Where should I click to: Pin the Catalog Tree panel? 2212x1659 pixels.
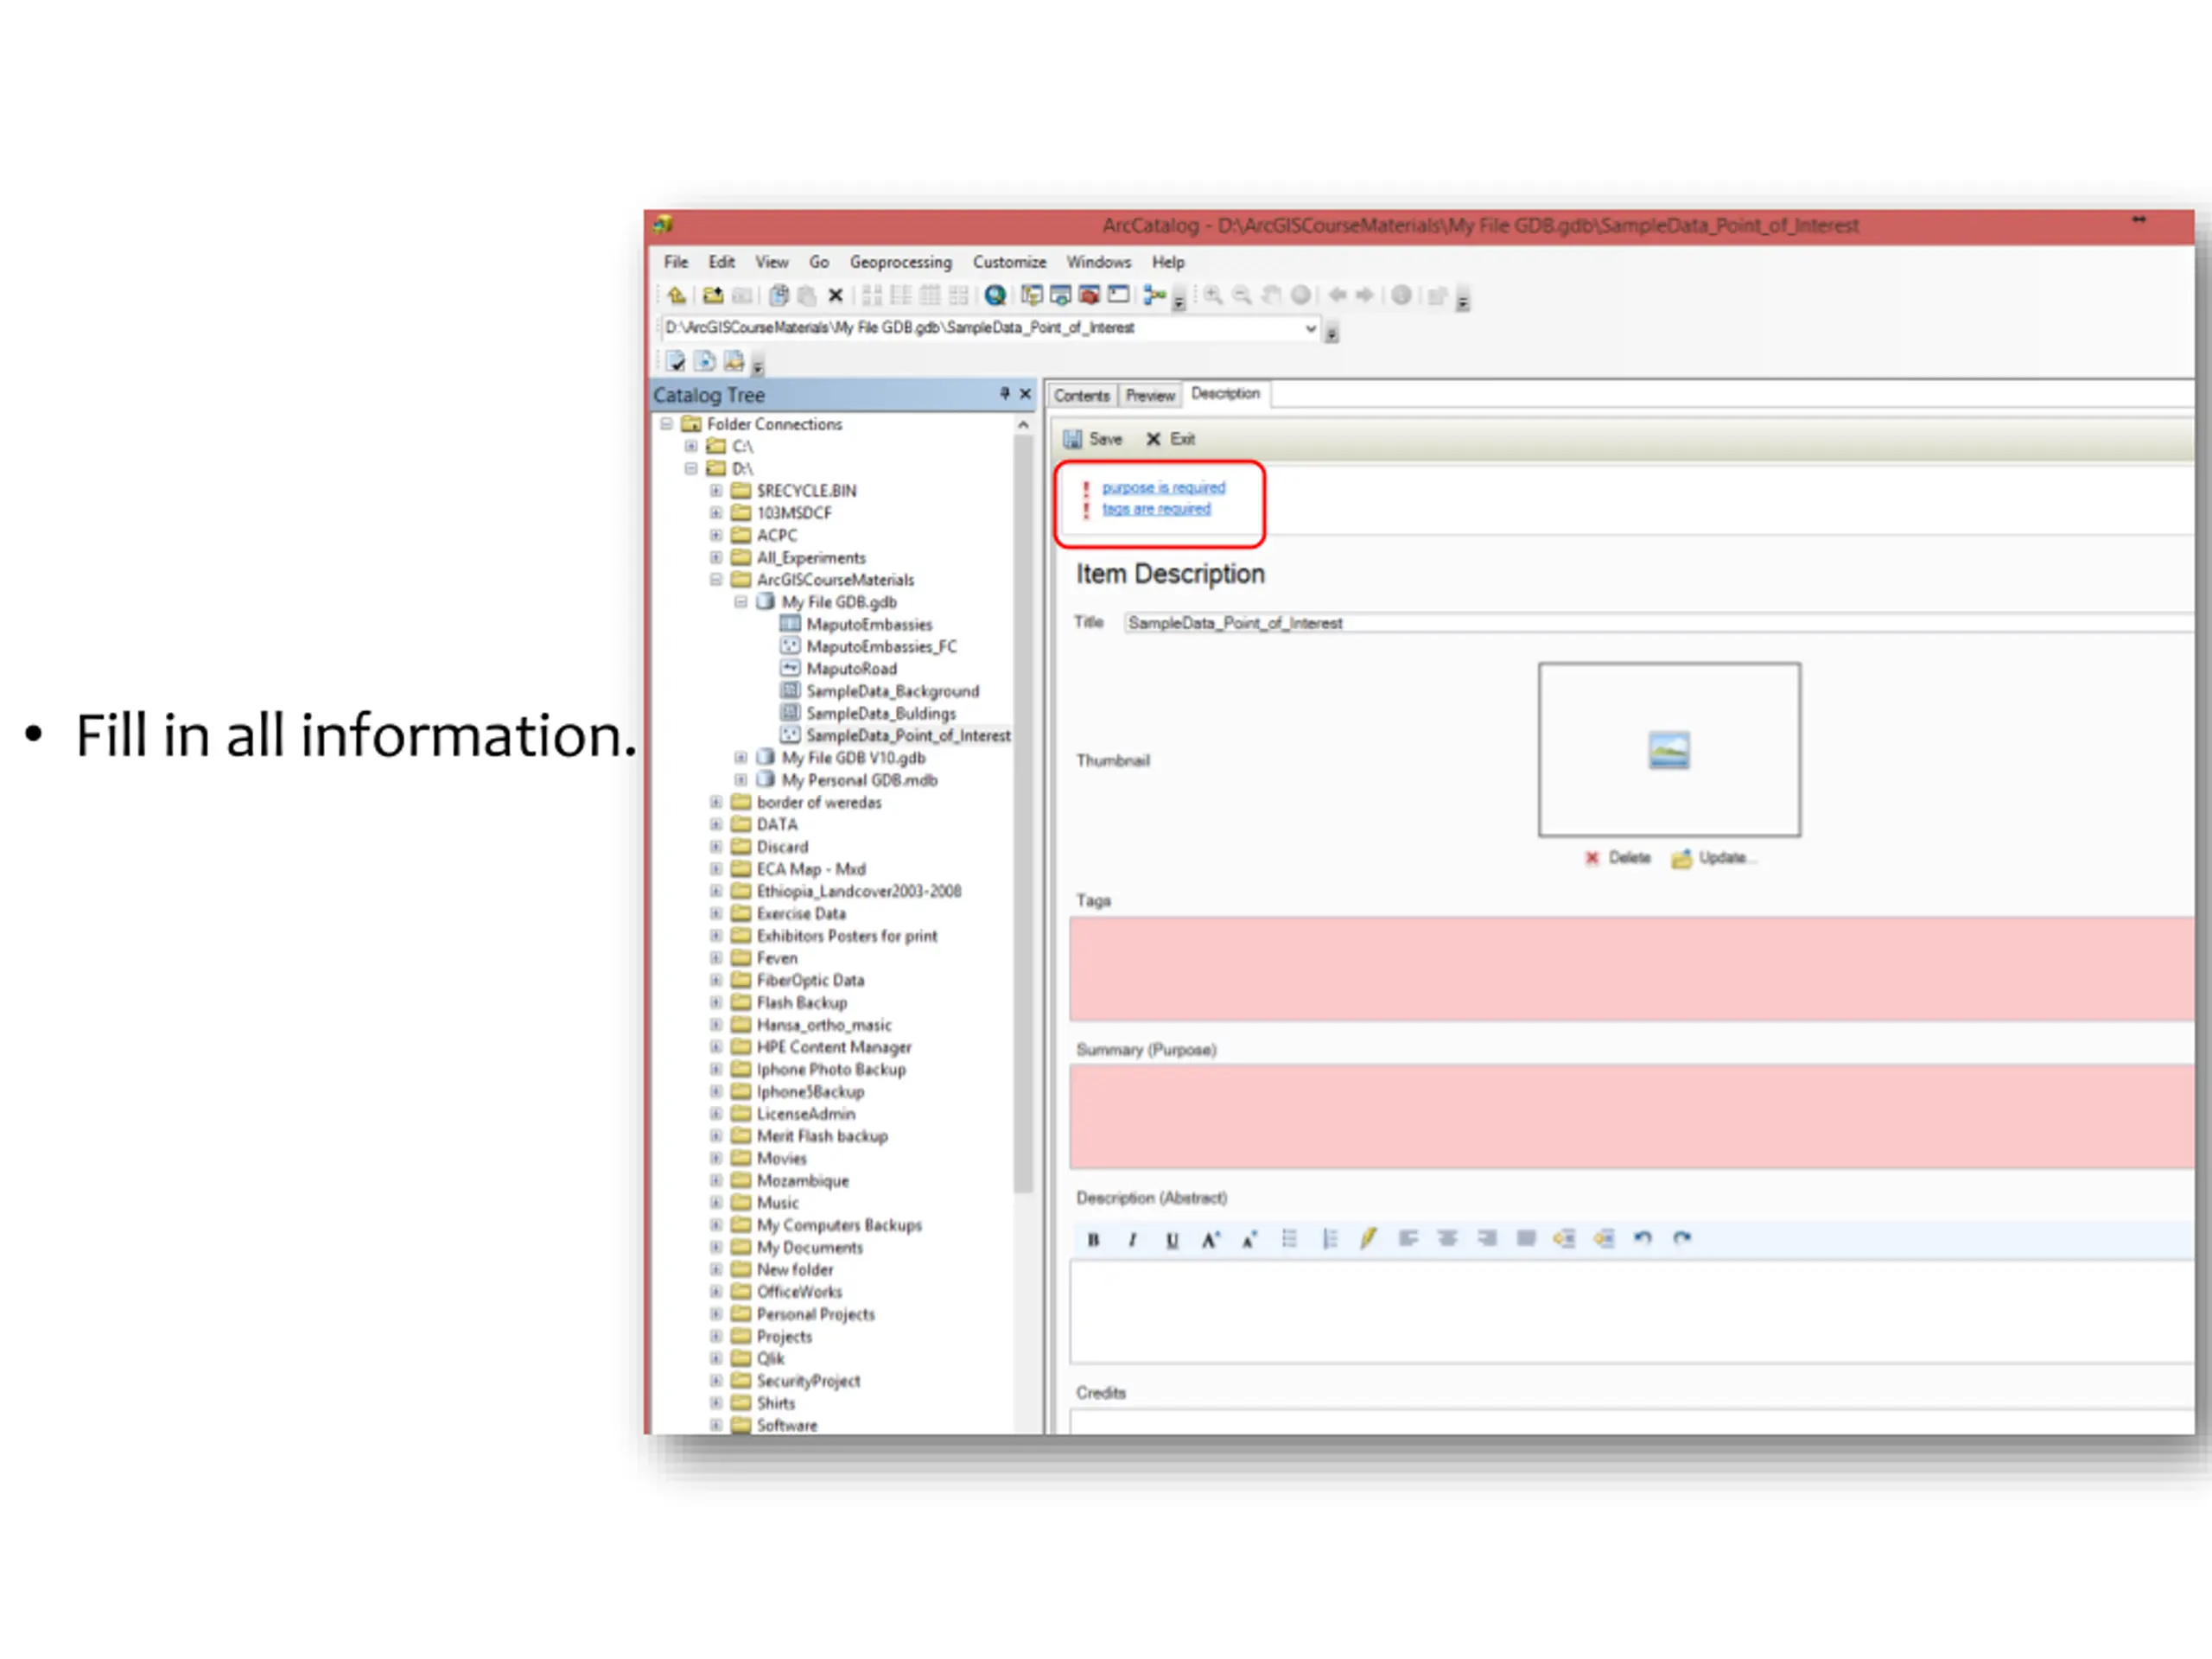click(1005, 394)
